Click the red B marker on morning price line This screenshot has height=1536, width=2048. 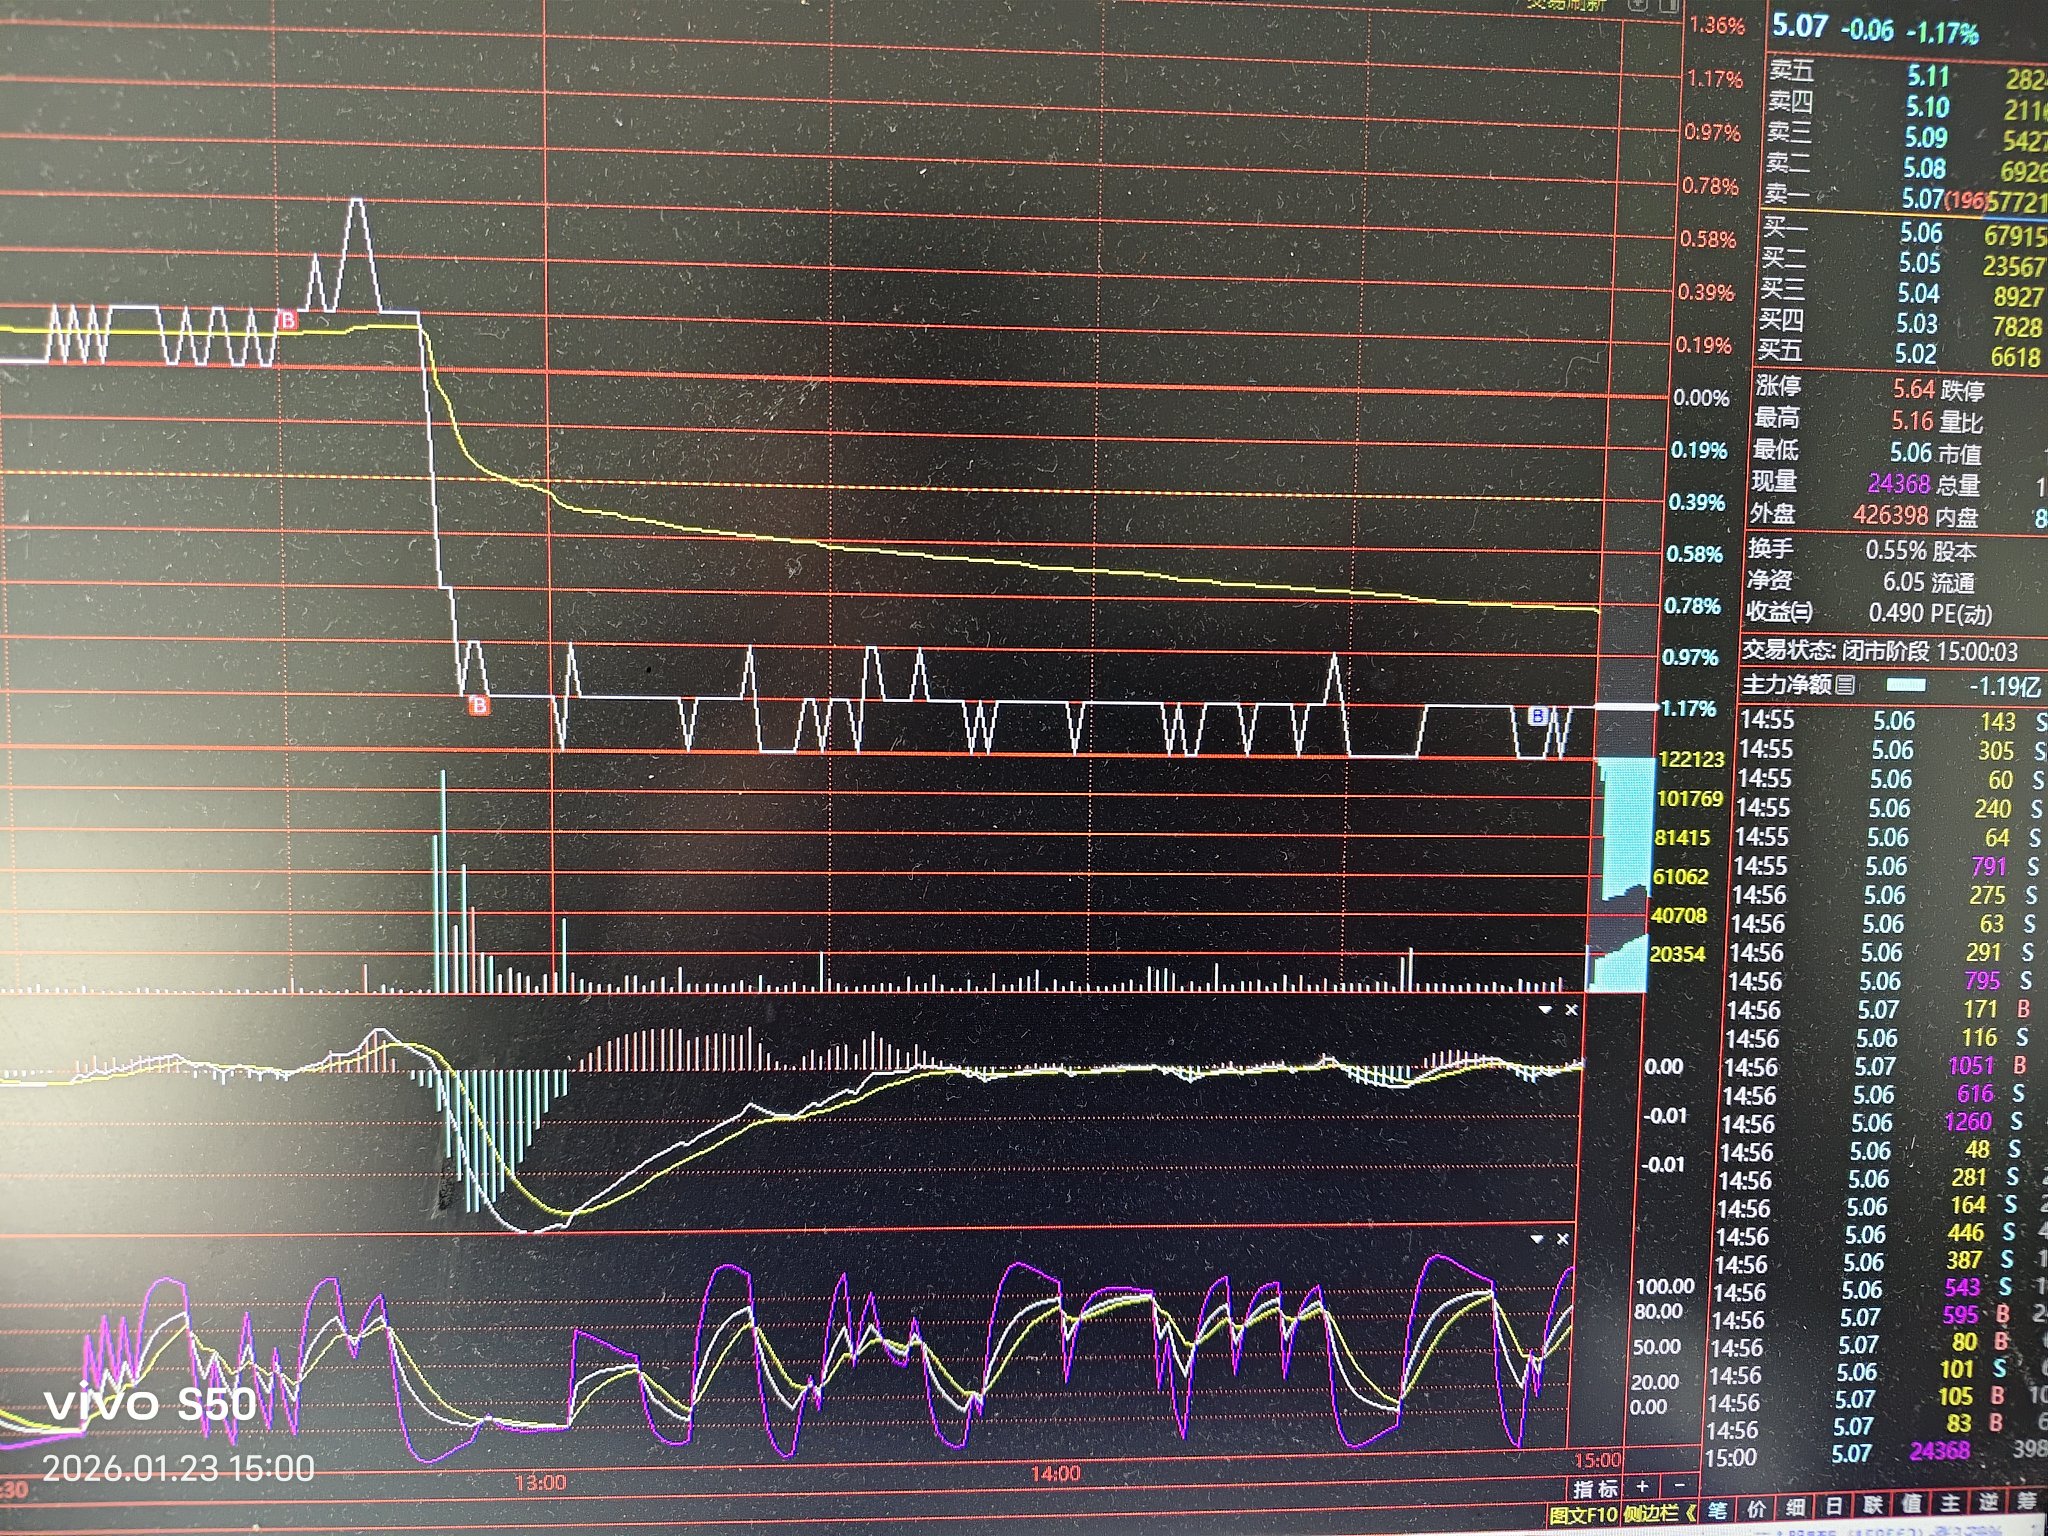click(289, 321)
